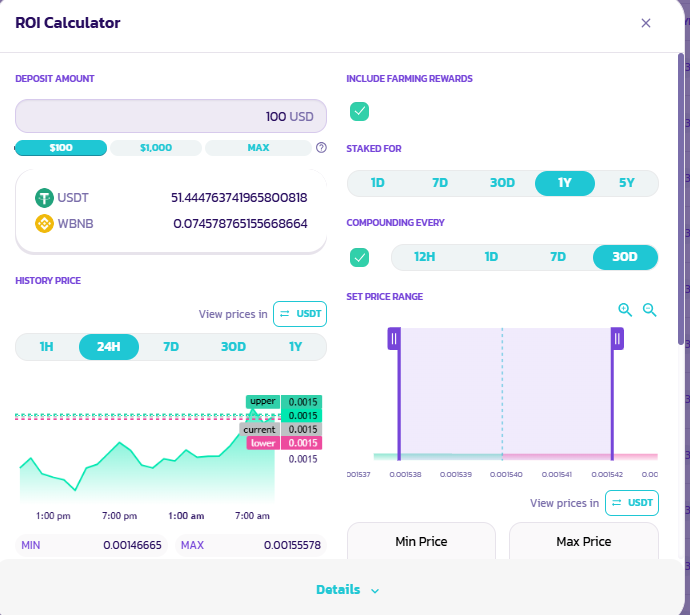Select 12H compounding interval

424,257
